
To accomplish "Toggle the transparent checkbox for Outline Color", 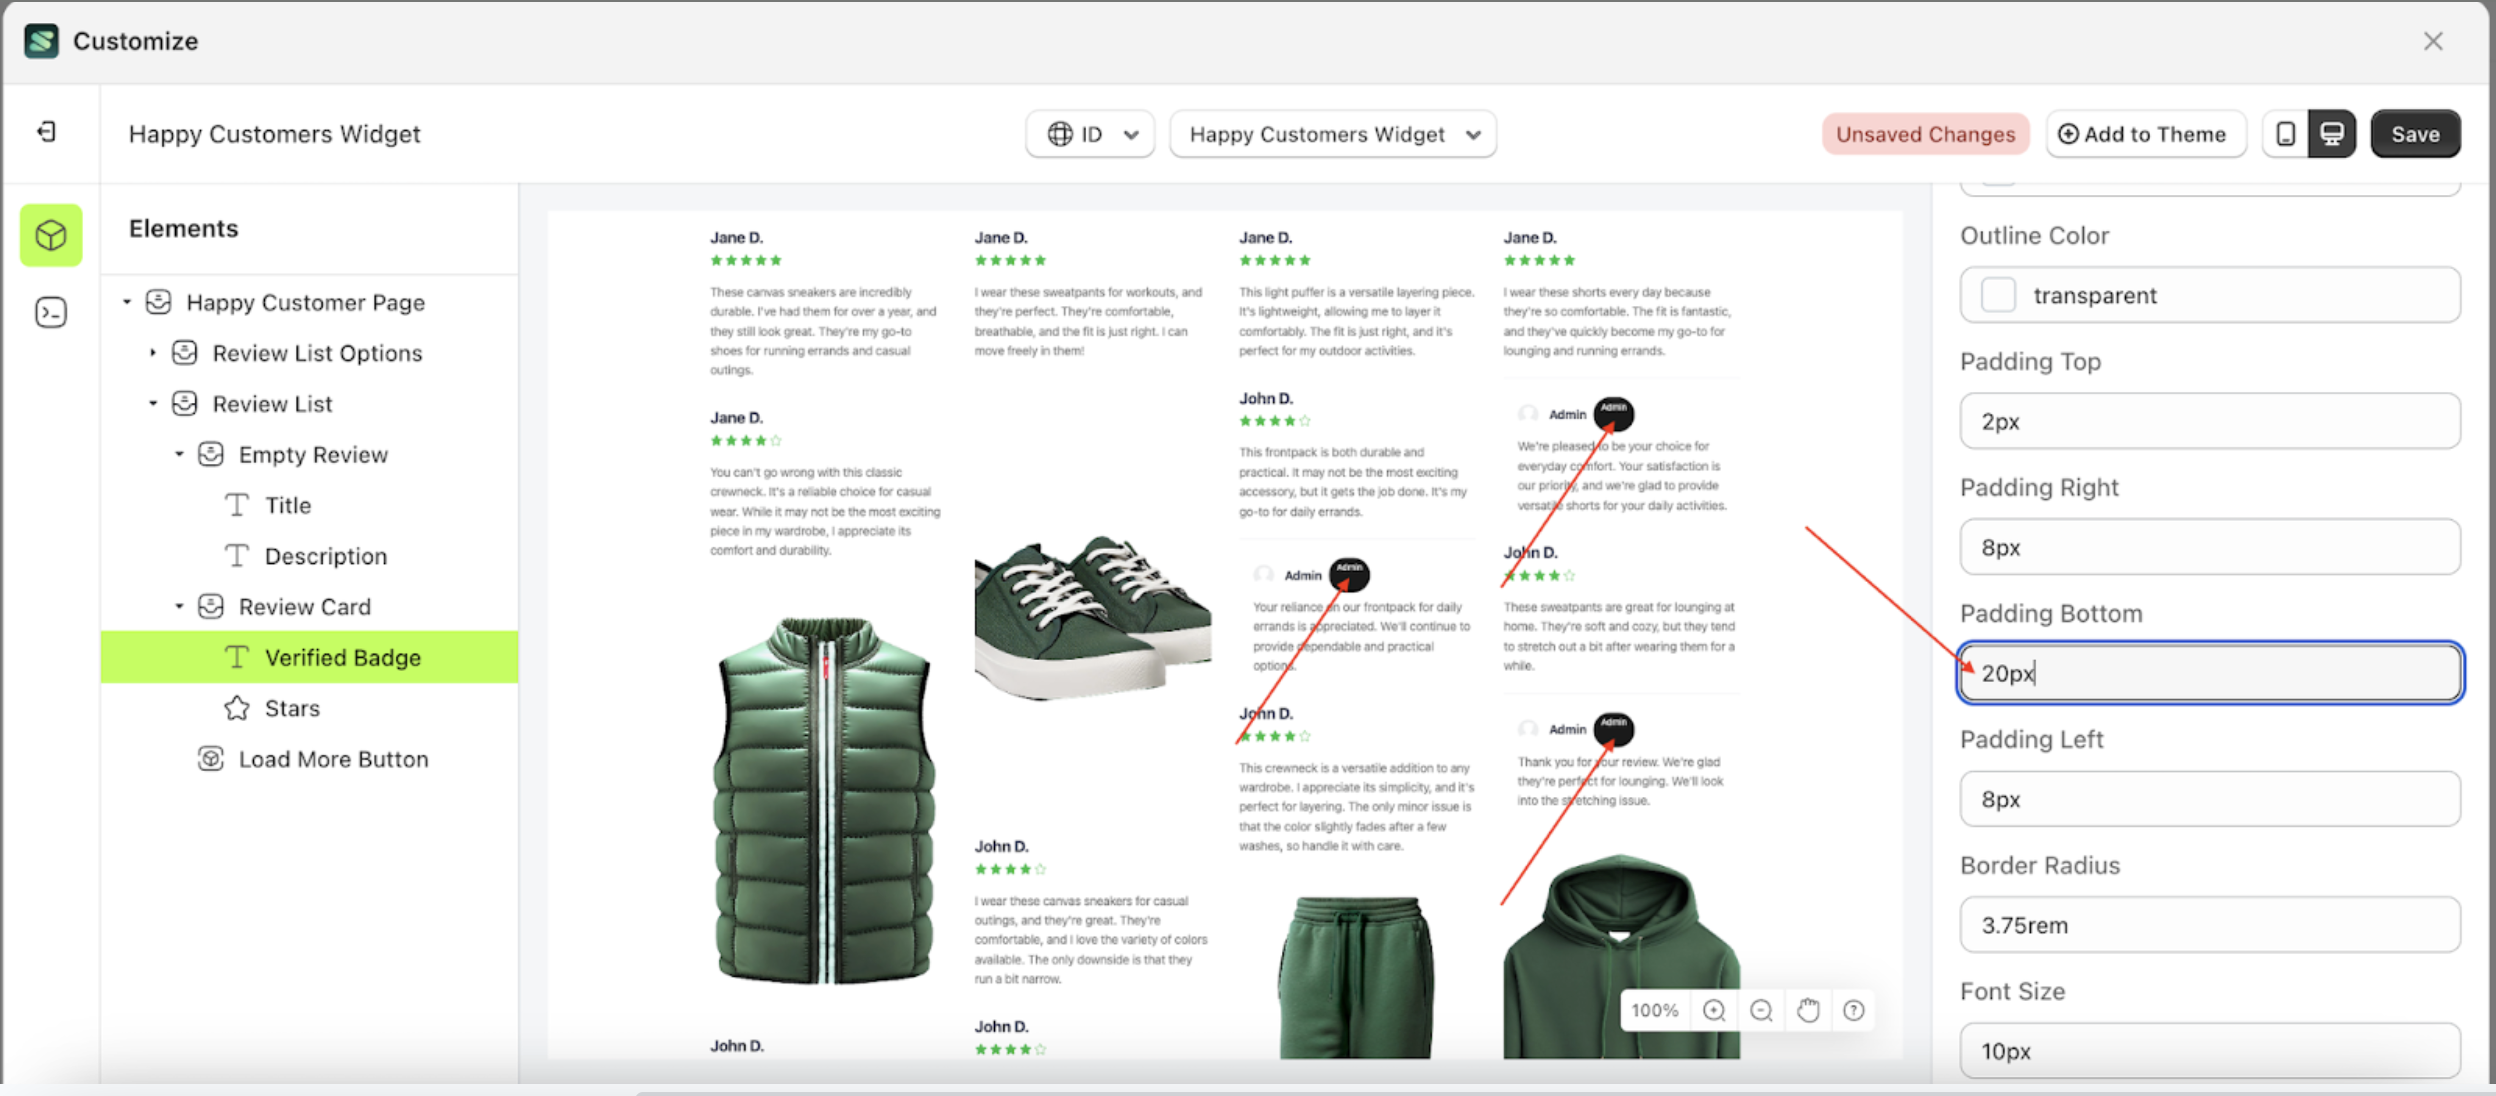I will [1999, 295].
